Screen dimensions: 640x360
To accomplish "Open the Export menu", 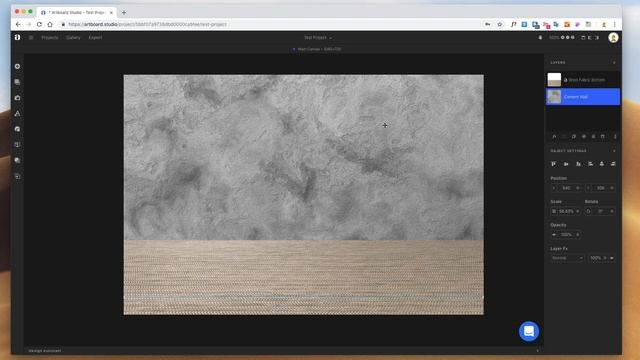I will [x=96, y=38].
